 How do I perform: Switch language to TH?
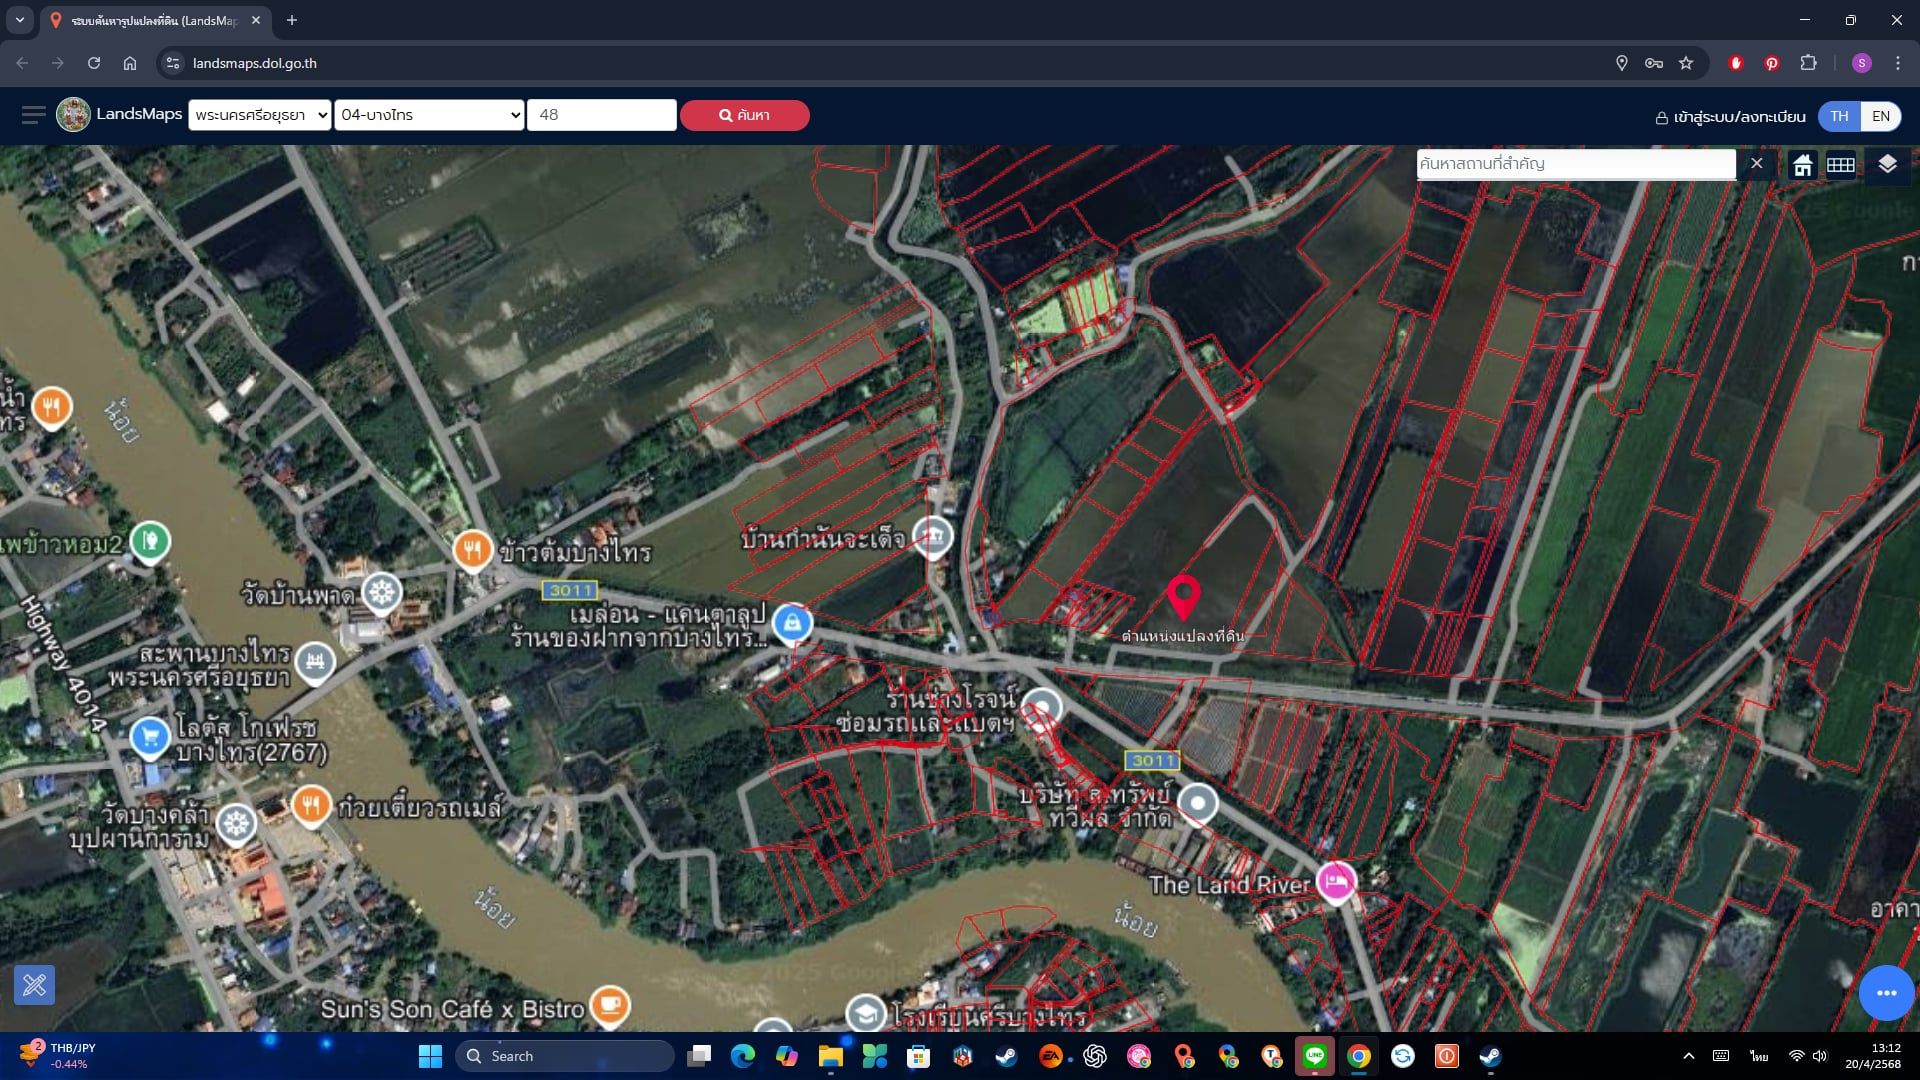coord(1839,116)
